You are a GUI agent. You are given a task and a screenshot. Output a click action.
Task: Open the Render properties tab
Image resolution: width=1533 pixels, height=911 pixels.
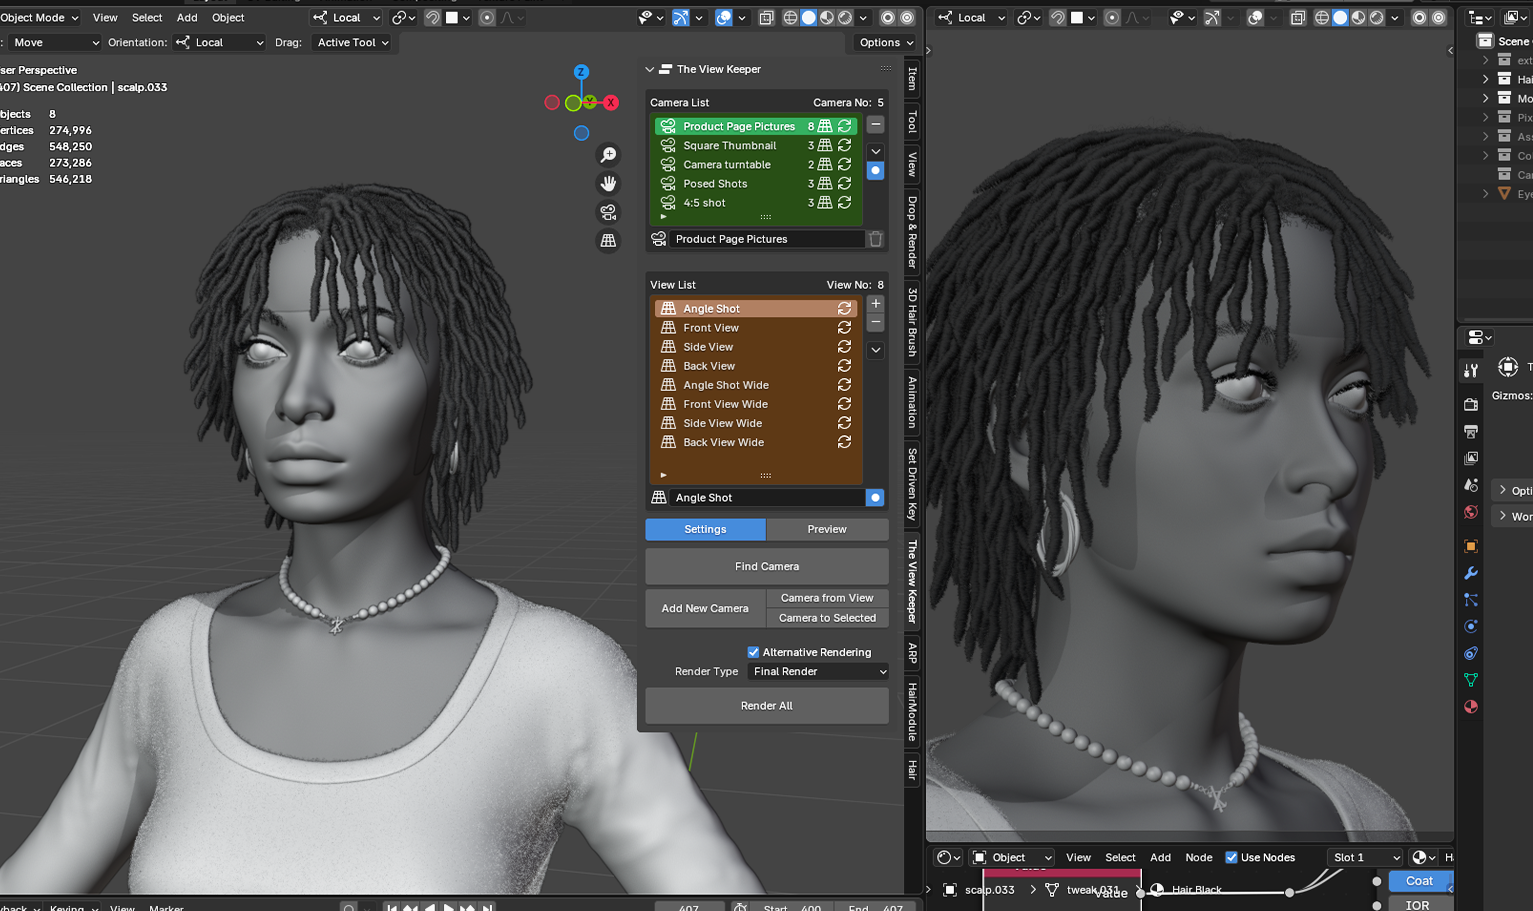1471,405
